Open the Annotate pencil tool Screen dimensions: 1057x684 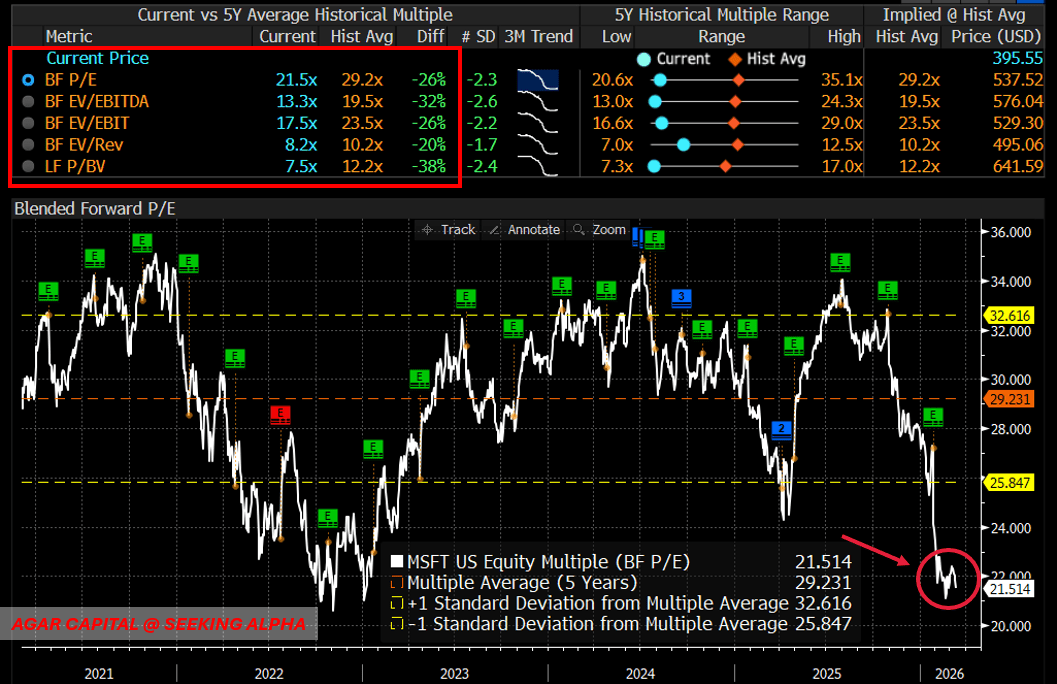523,229
